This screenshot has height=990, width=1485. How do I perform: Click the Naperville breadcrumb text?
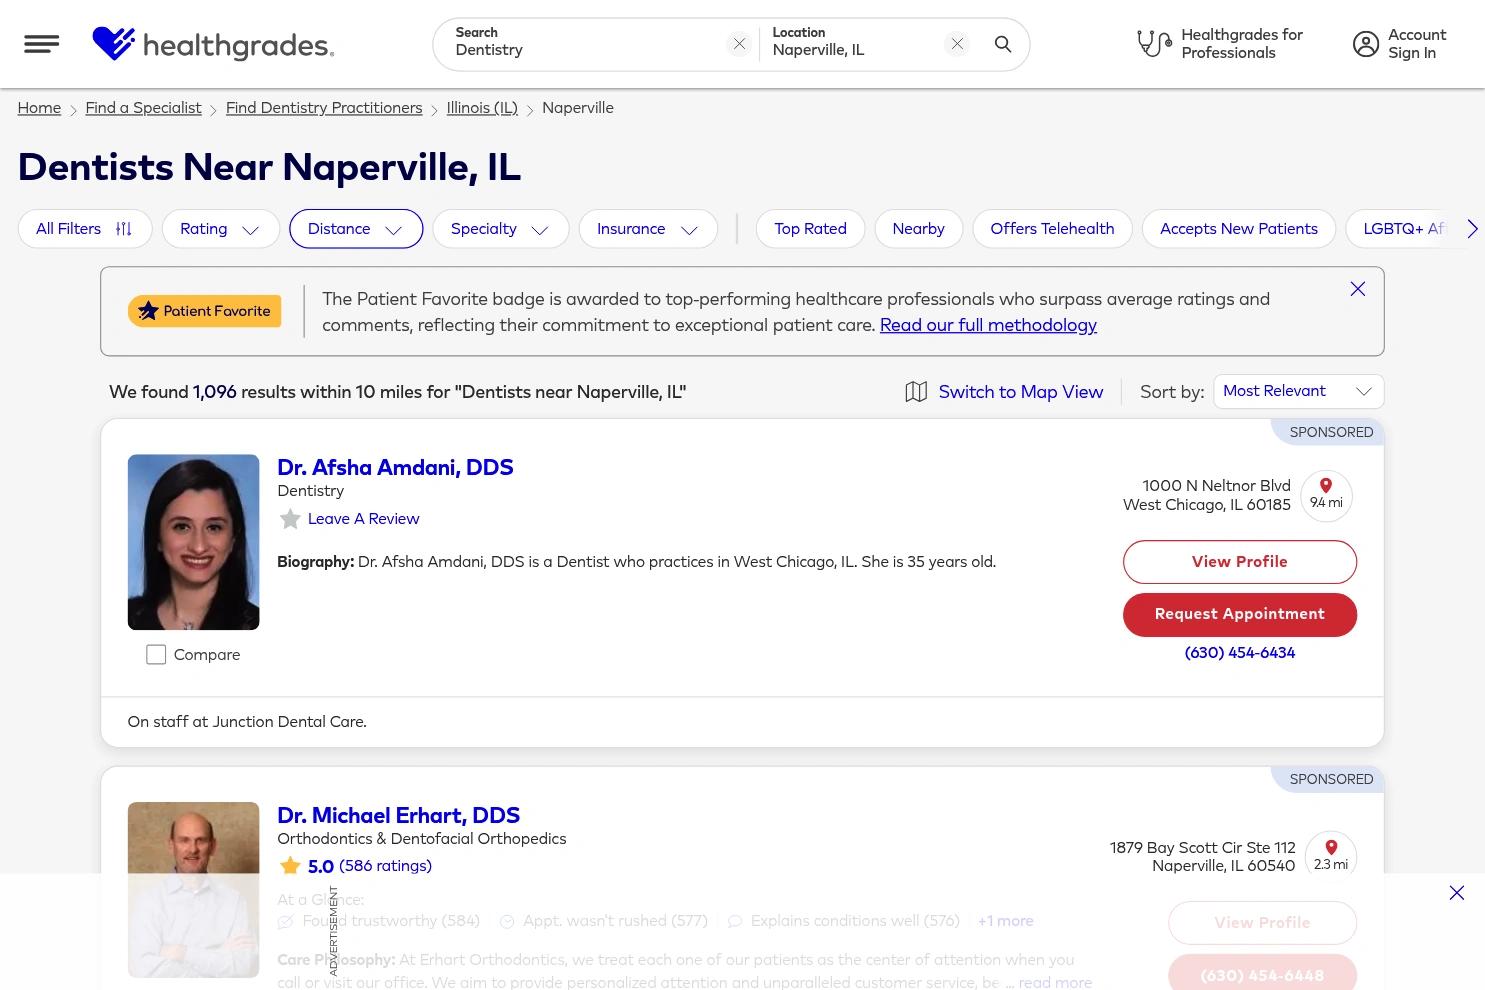[x=578, y=108]
